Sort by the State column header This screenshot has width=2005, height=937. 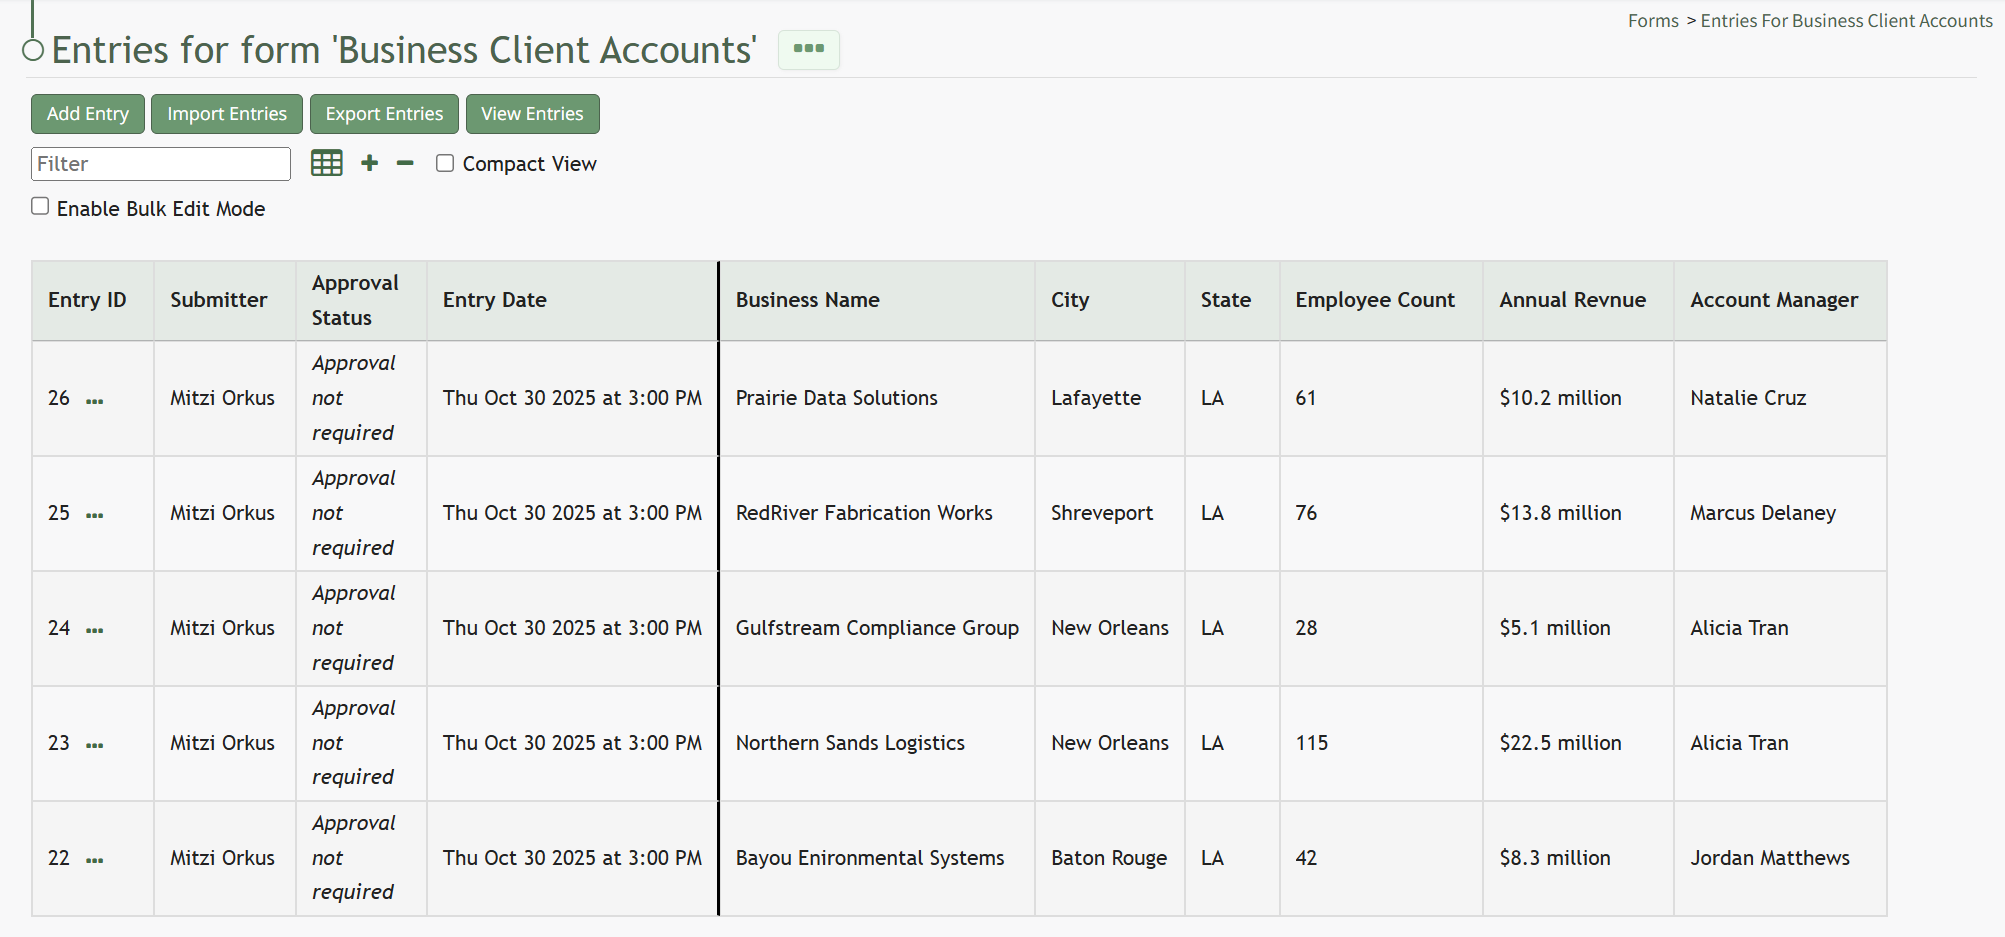(1232, 300)
